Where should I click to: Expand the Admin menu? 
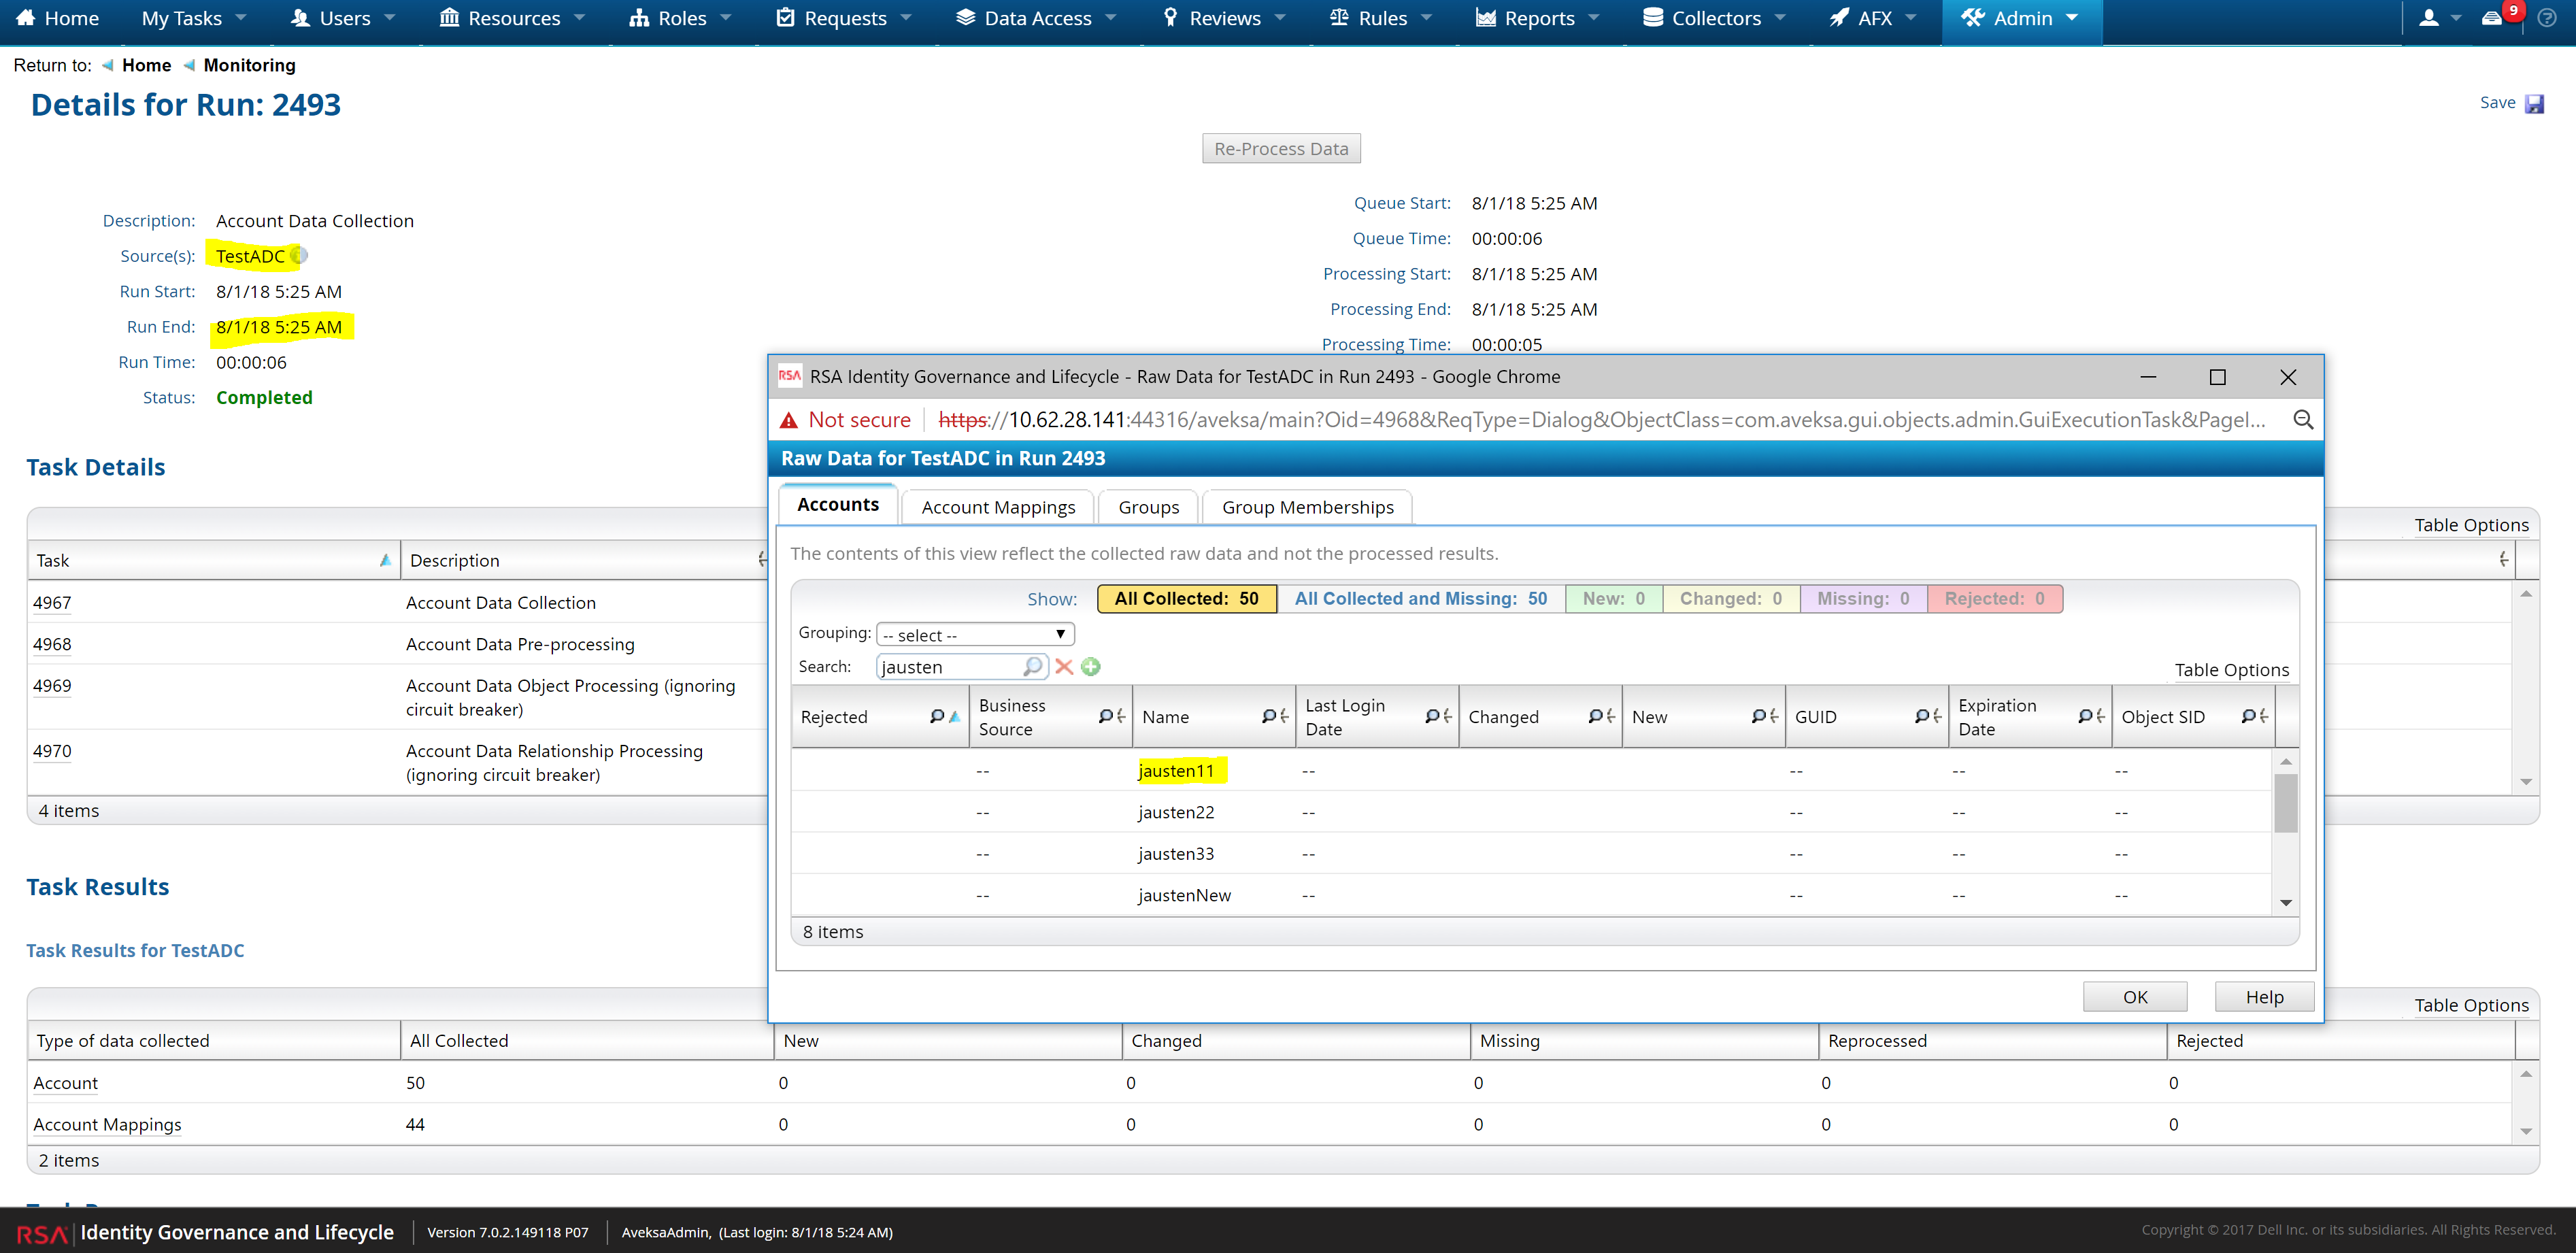pos(2021,18)
